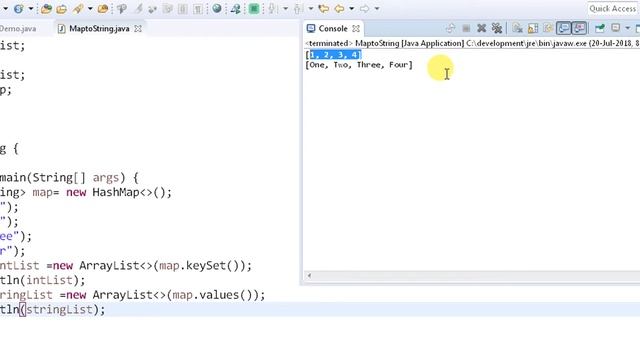Open the Display Selected Console dropdown arrow
The image size is (640, 360).
click(x=628, y=28)
